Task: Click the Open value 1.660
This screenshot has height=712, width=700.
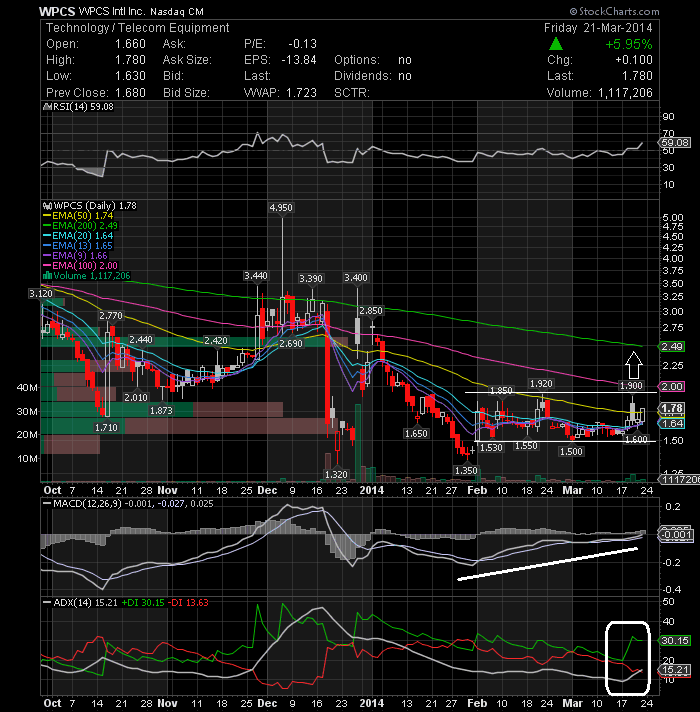Action: tap(130, 44)
